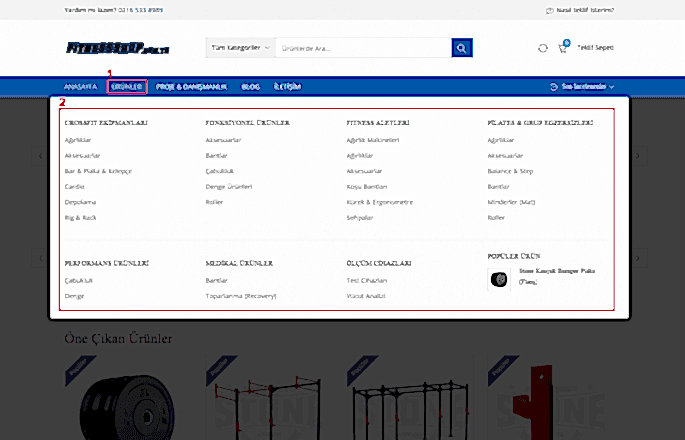Click the question mark help icon
Image resolution: width=685 pixels, height=440 pixels.
pos(549,11)
